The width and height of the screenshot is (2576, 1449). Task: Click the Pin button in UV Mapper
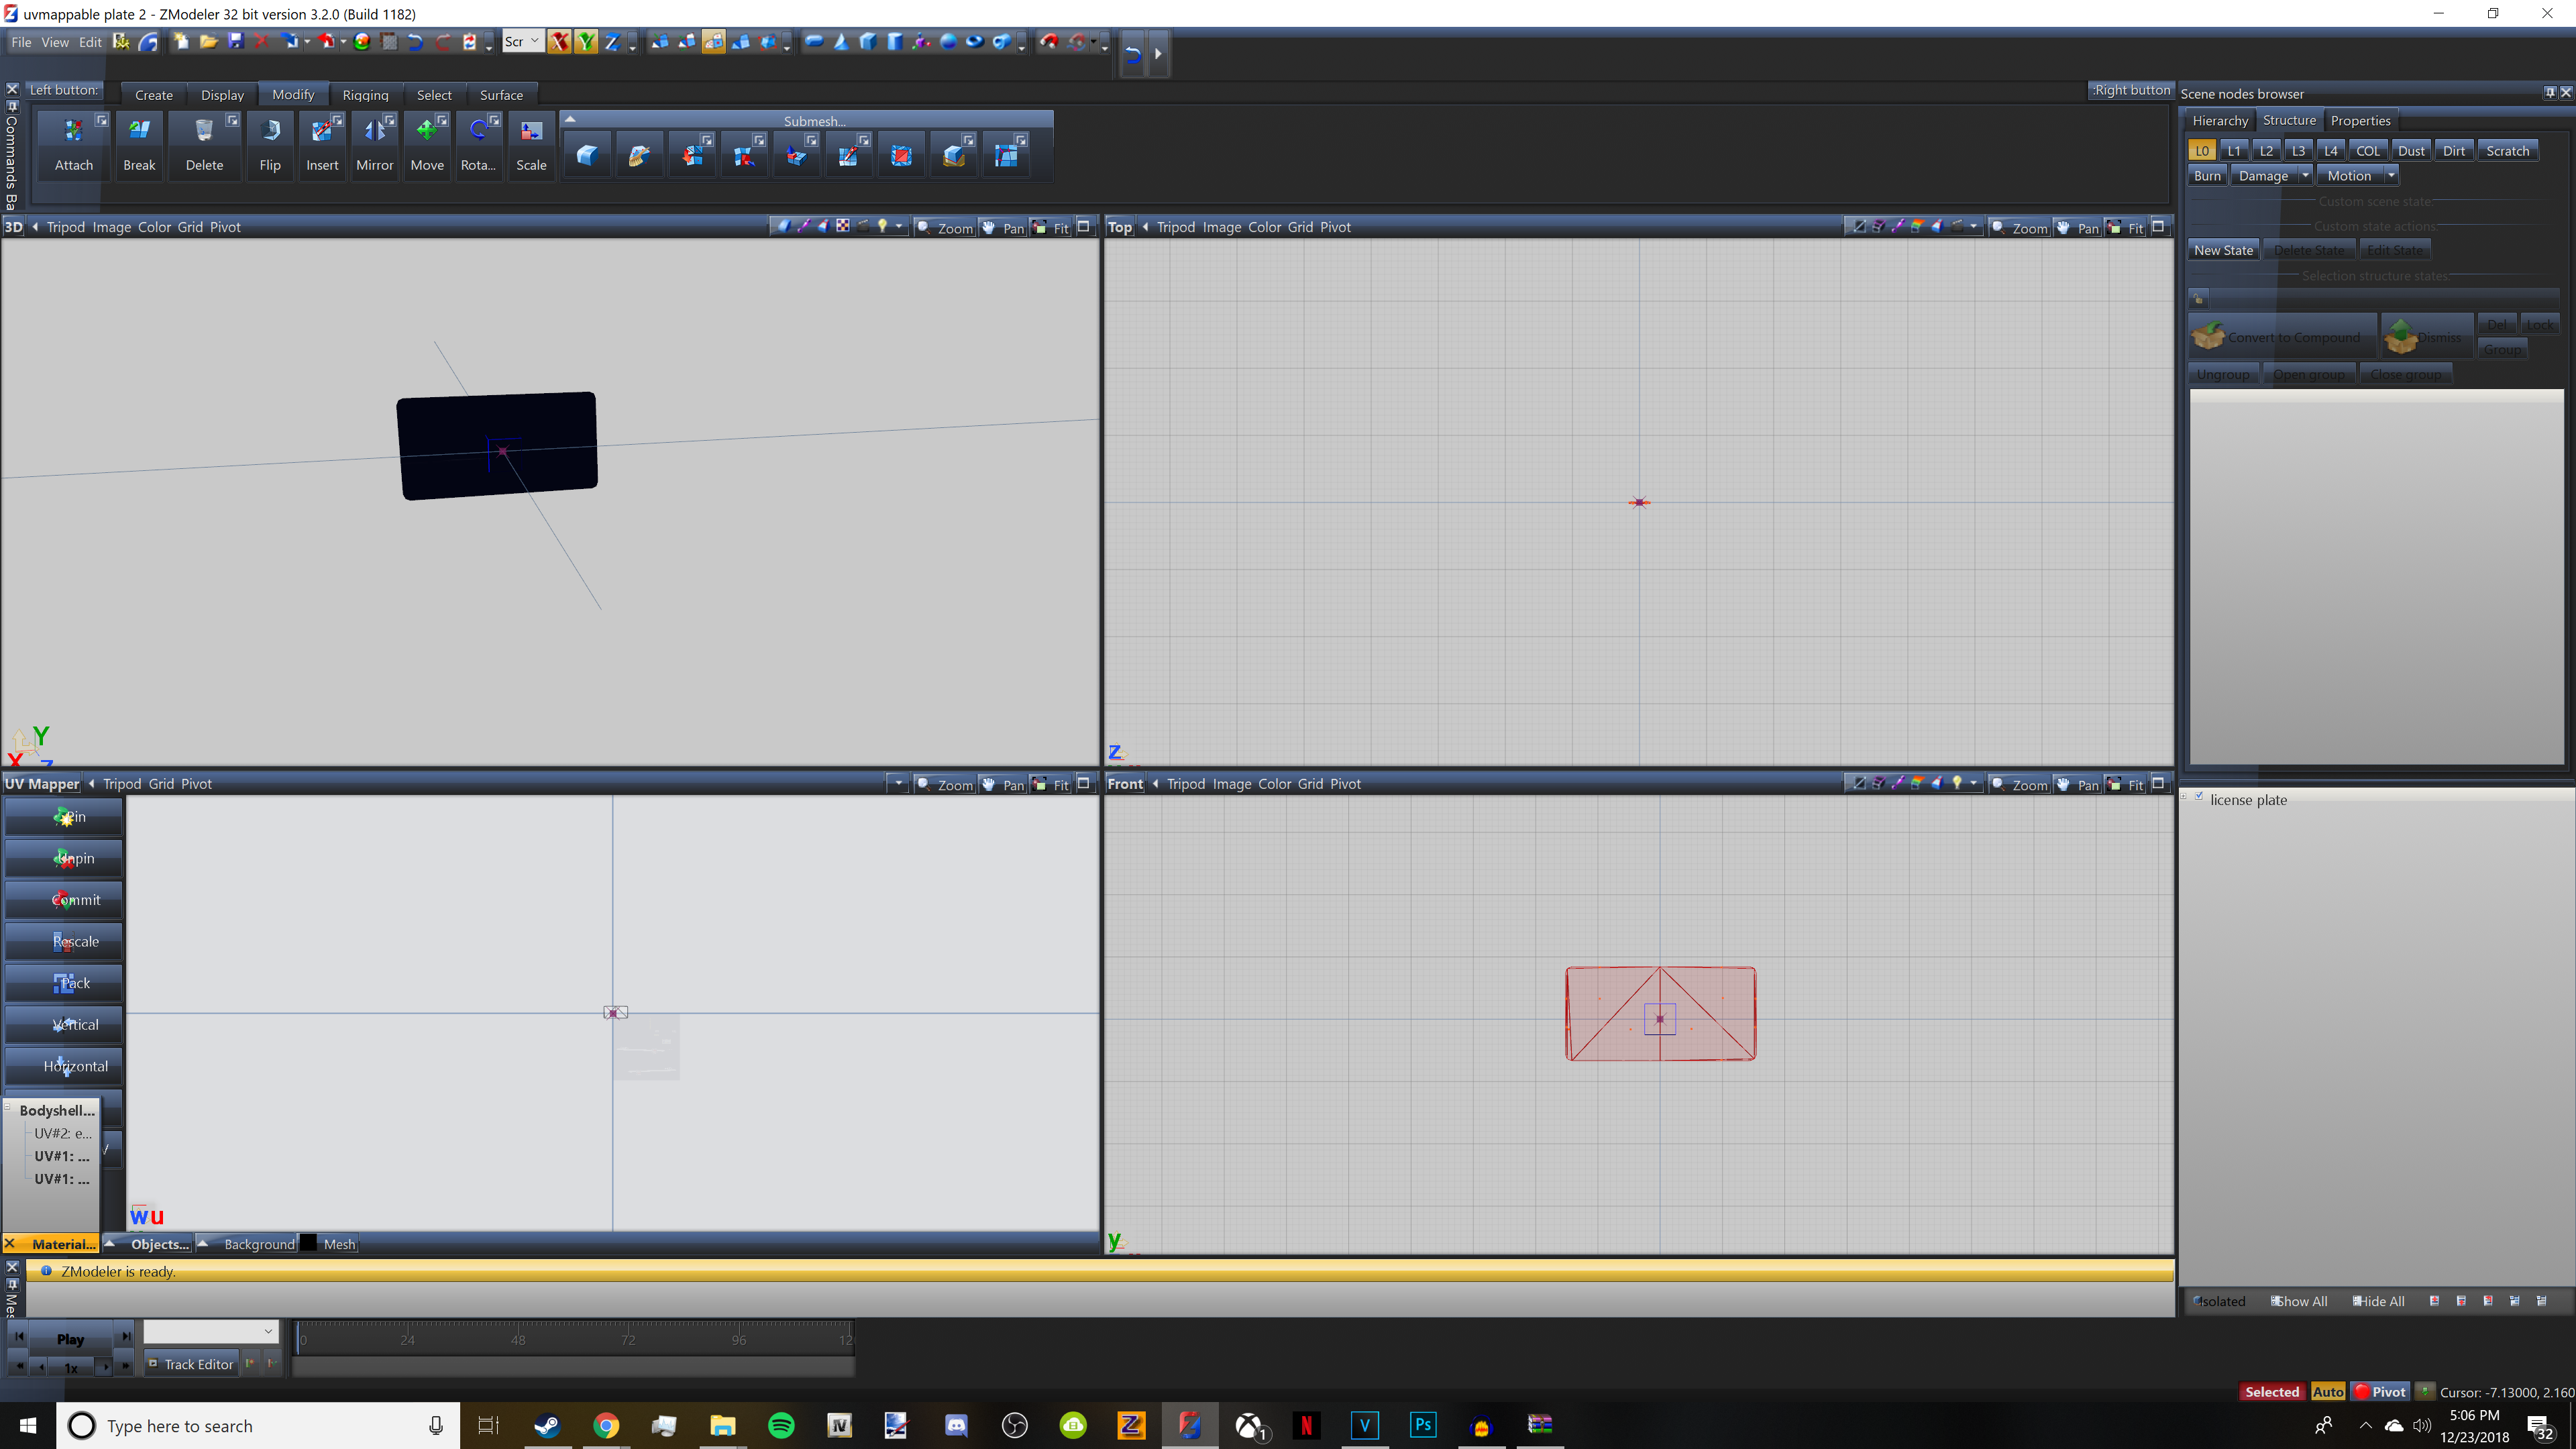(x=65, y=817)
